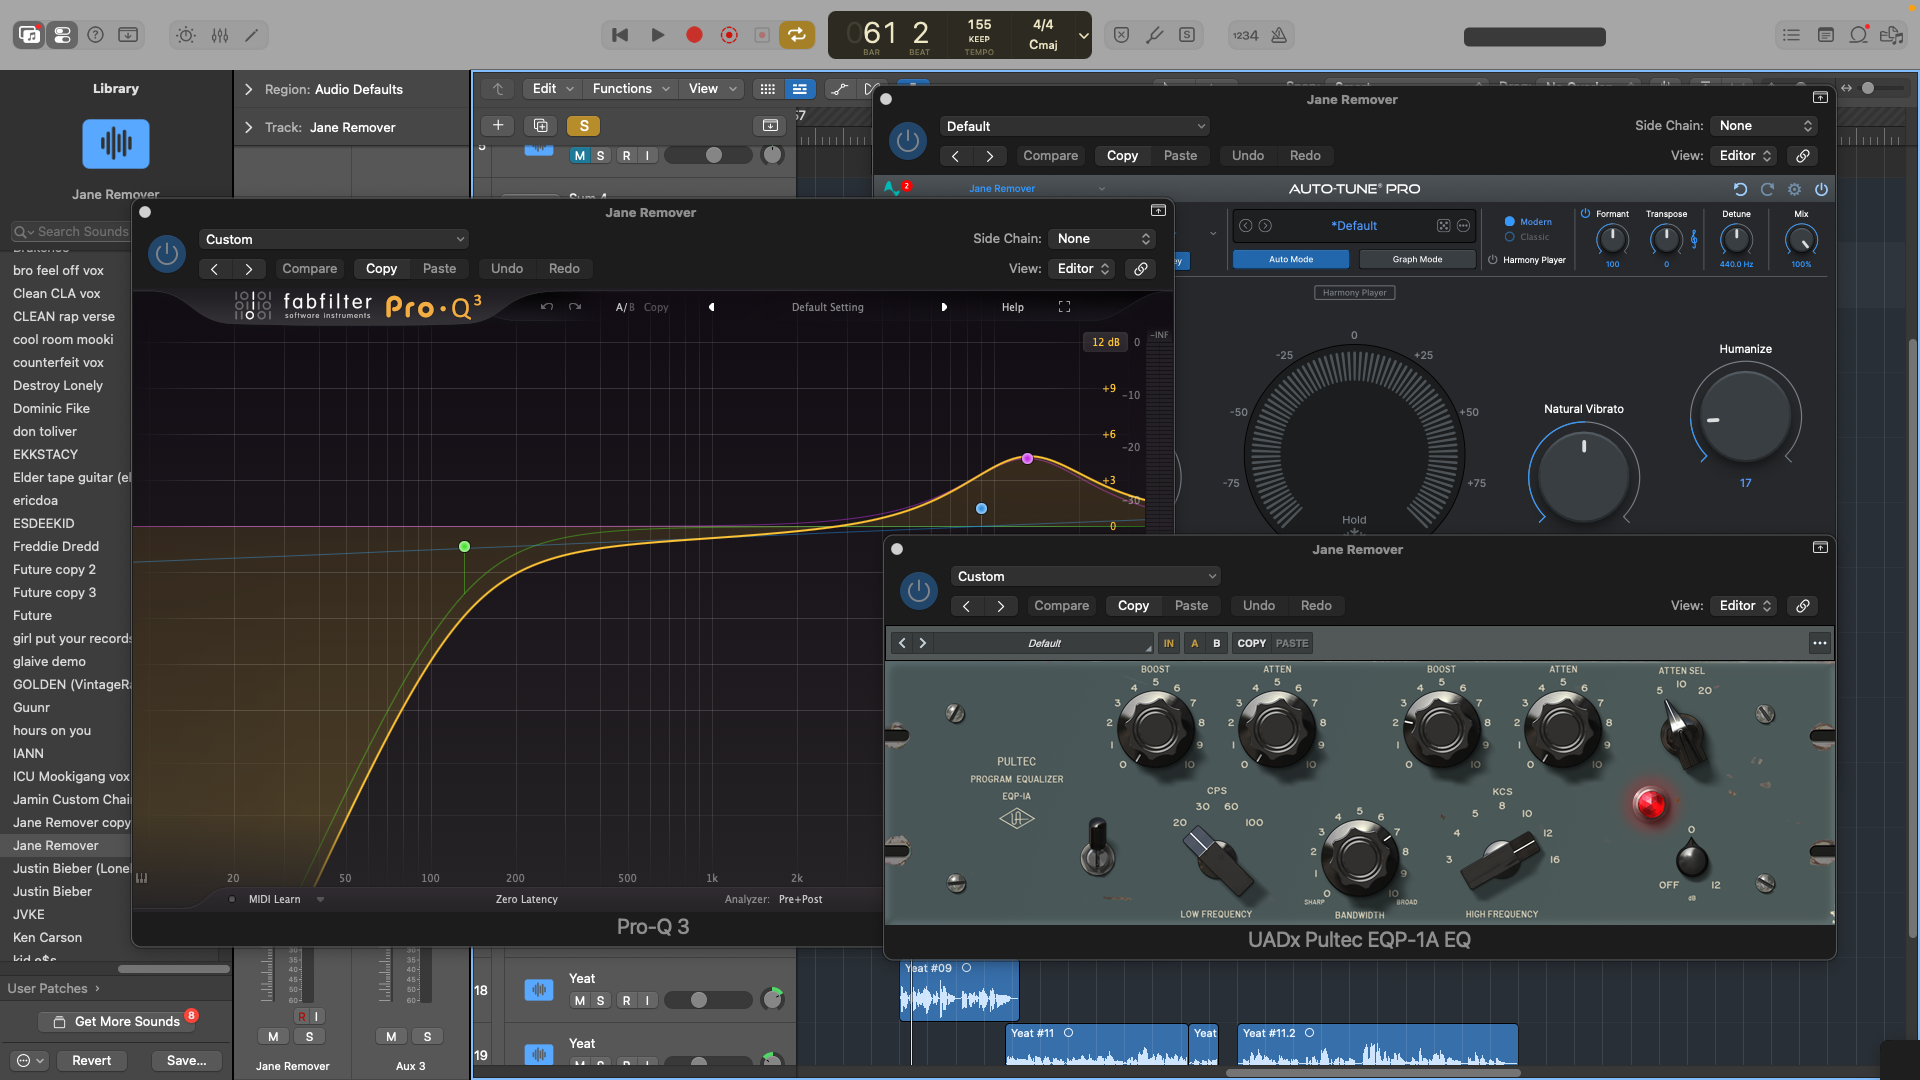This screenshot has width=1920, height=1080.
Task: Toggle the Inspector panel icon
Action: point(62,35)
